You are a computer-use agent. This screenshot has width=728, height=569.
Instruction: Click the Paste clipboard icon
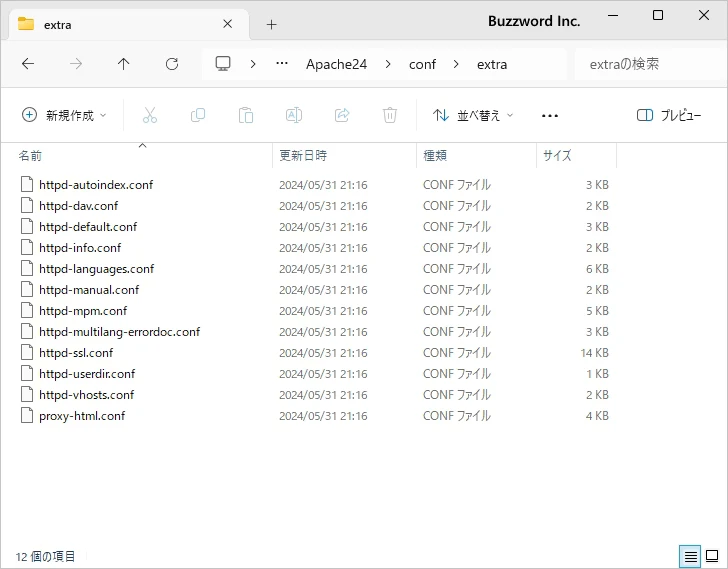coord(246,115)
